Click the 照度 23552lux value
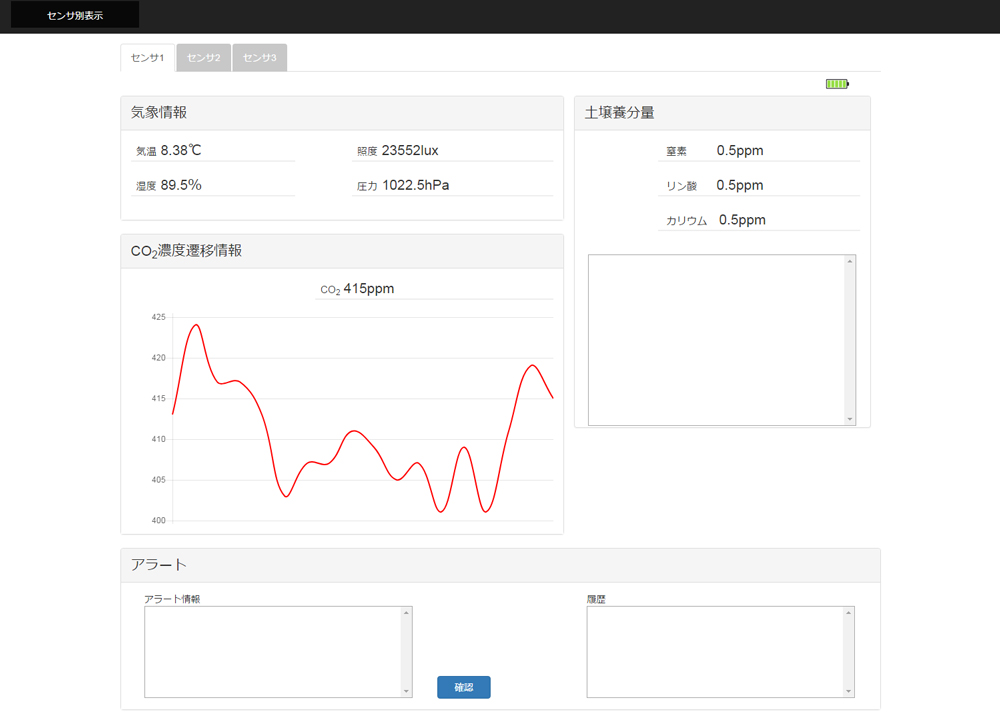1000x723 pixels. [x=410, y=151]
